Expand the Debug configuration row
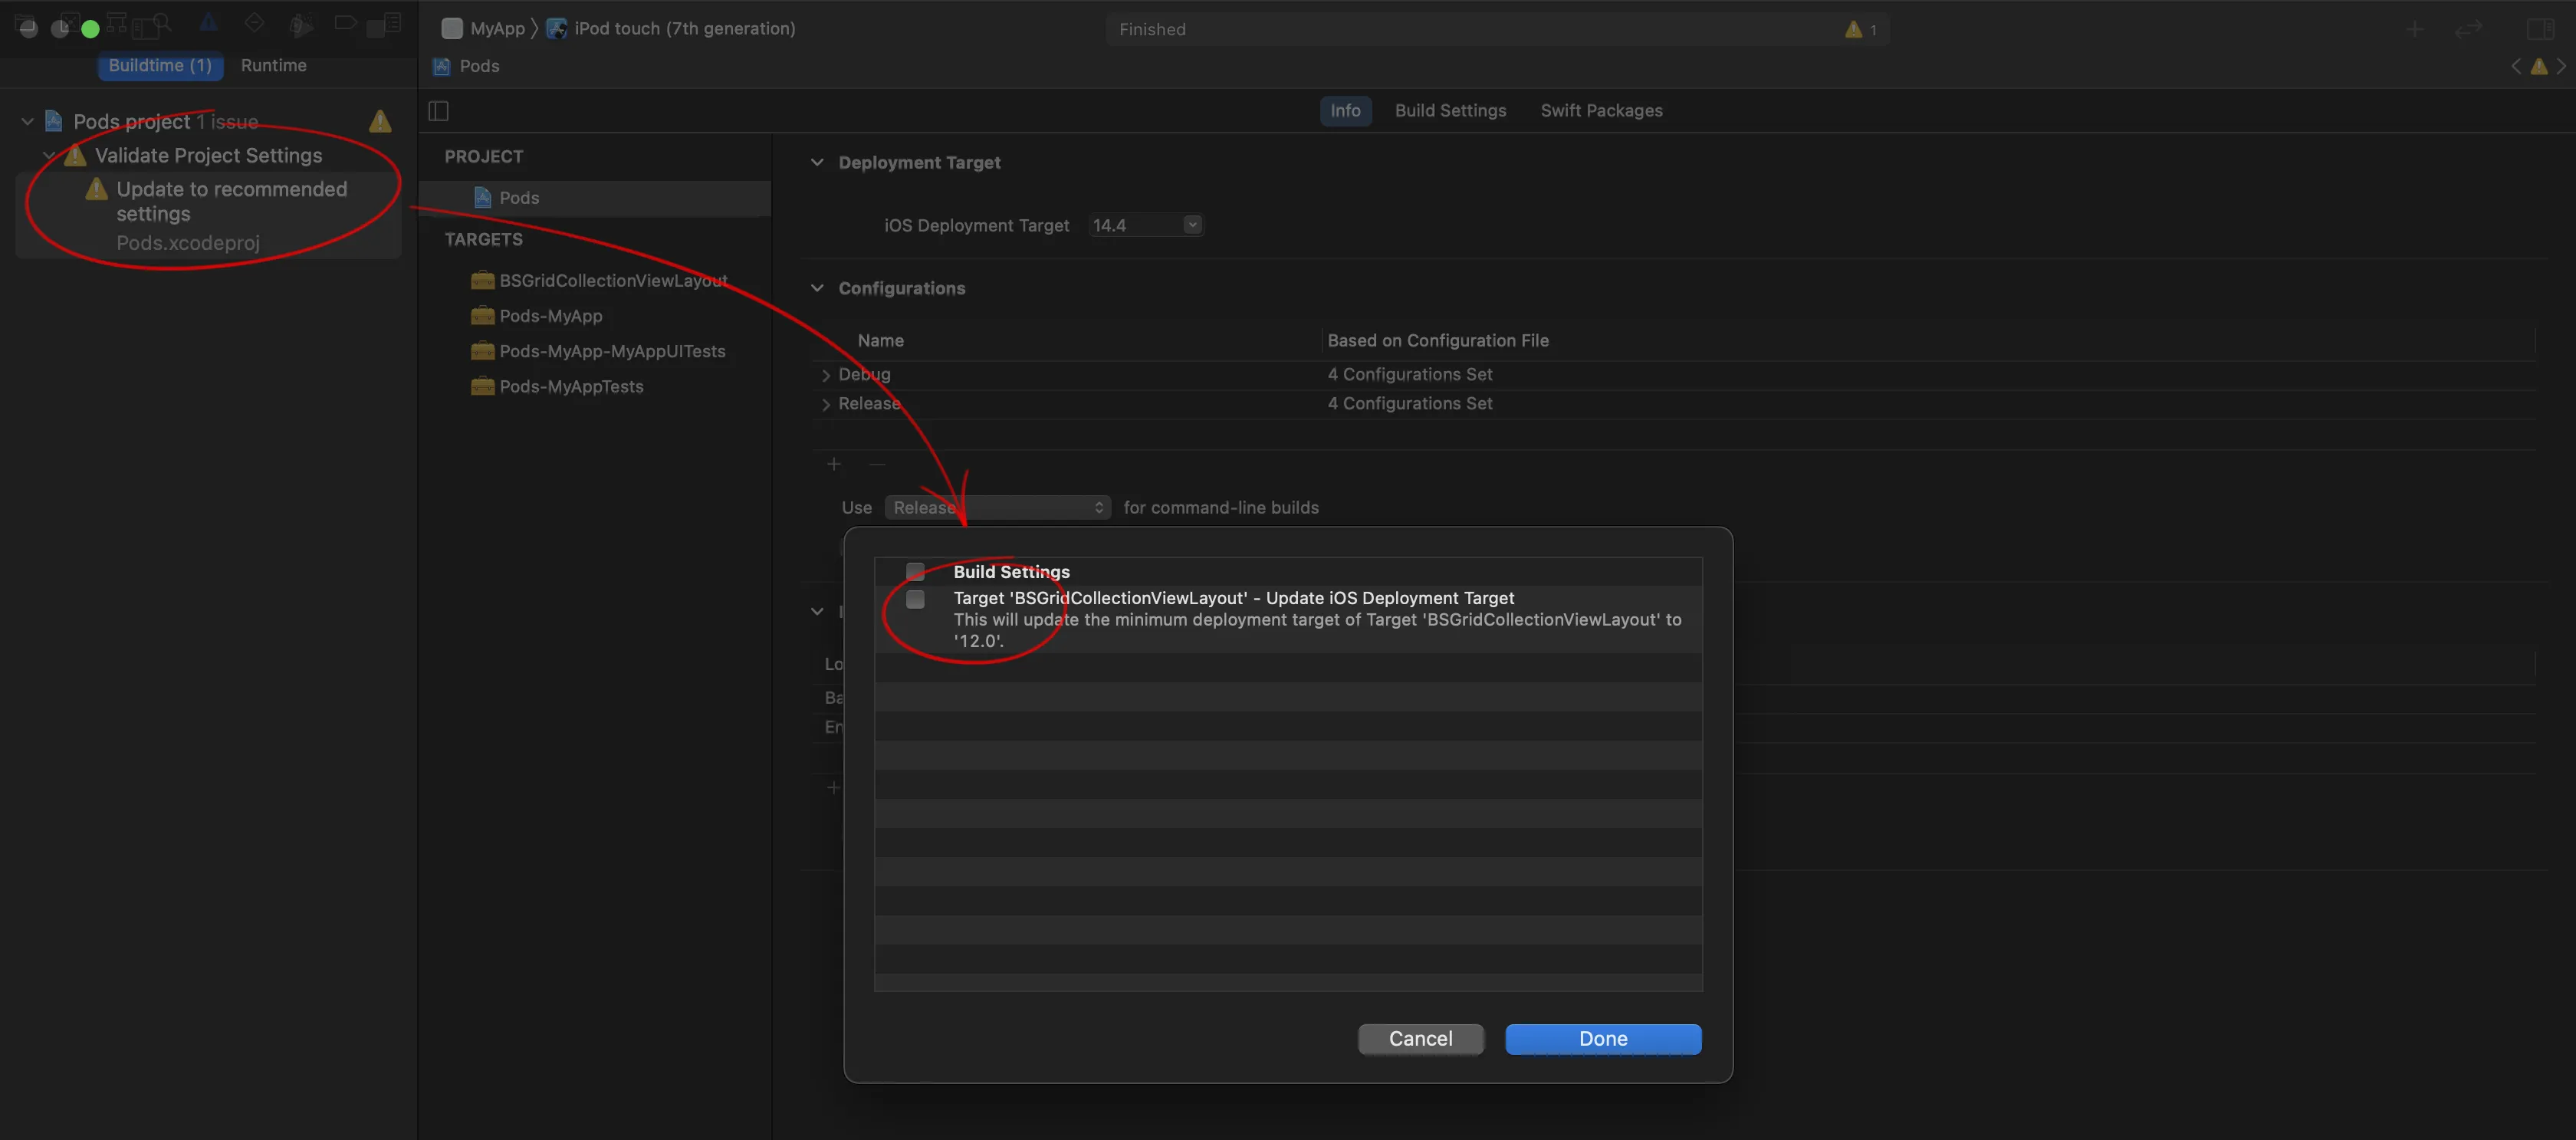The width and height of the screenshot is (2576, 1140). point(826,375)
